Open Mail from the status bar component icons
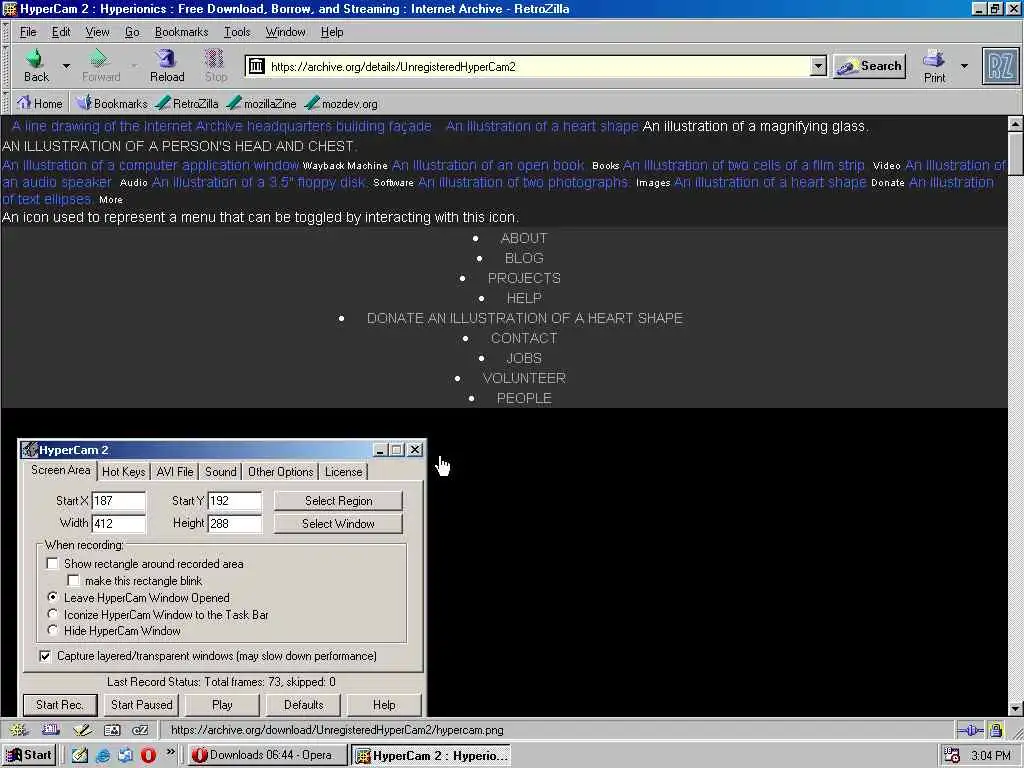 tap(51, 729)
